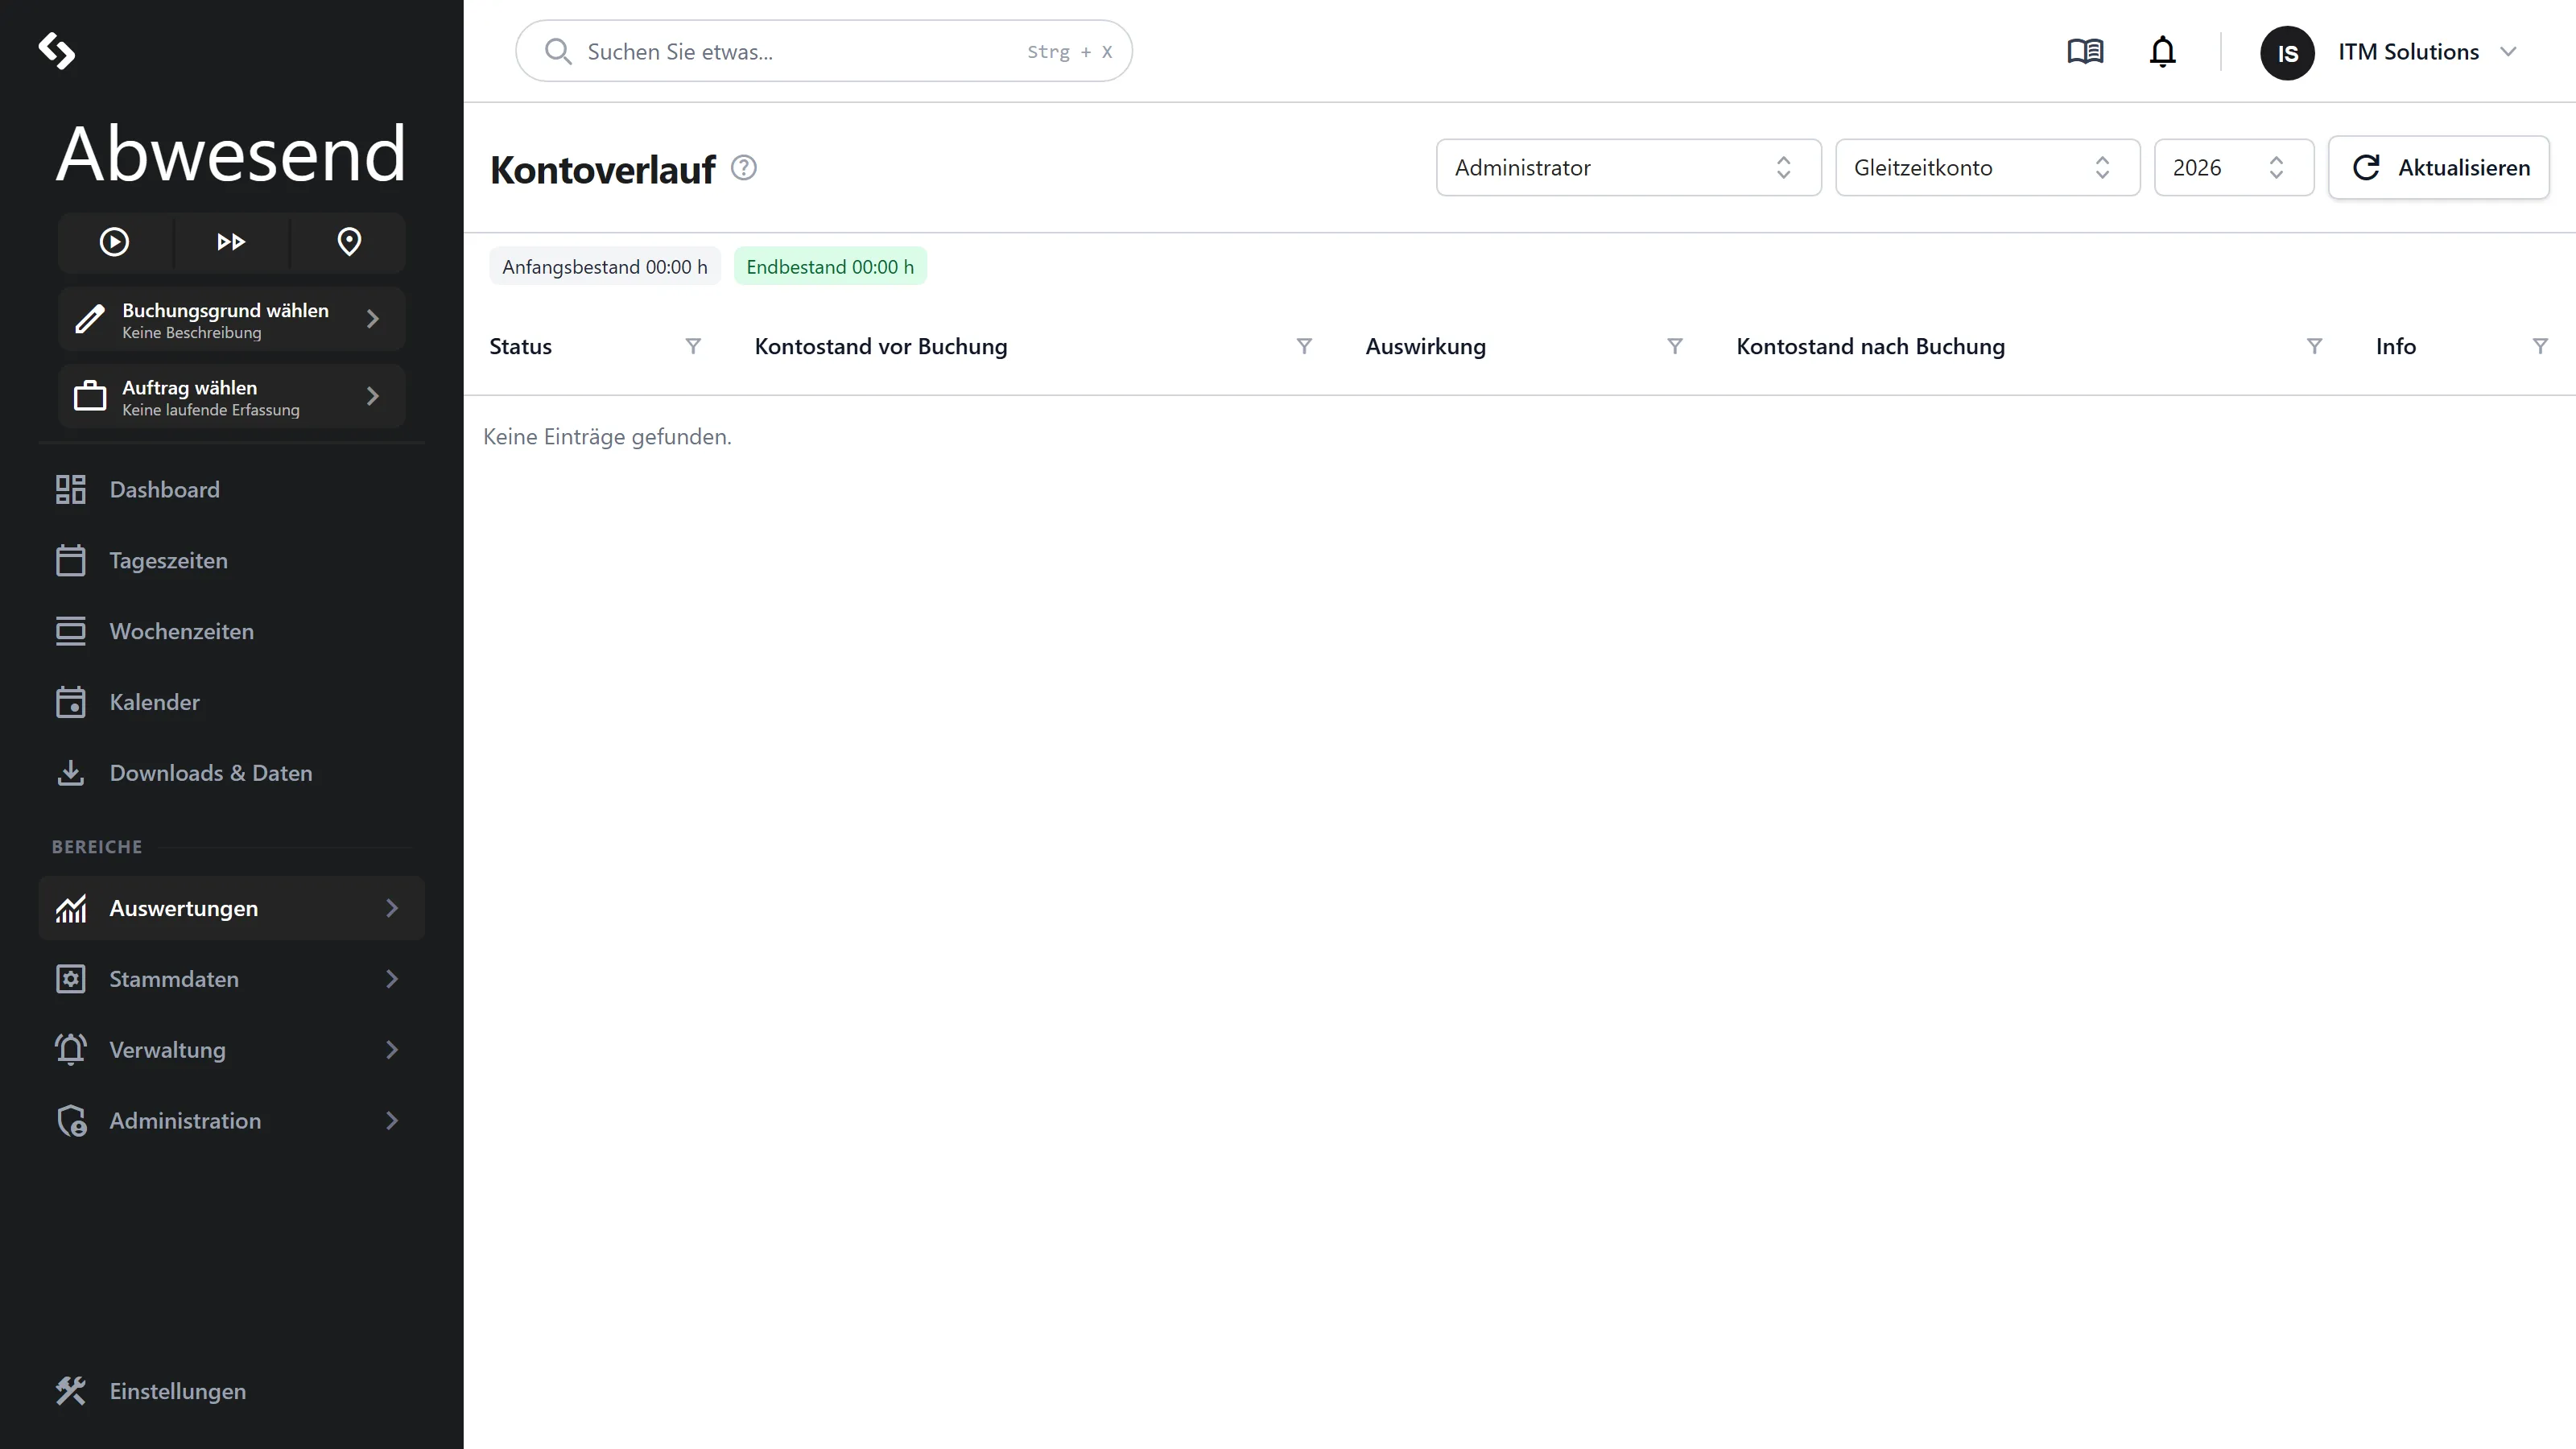Viewport: 2576px width, 1449px height.
Task: Click the Aktualisieren button
Action: coord(2439,168)
